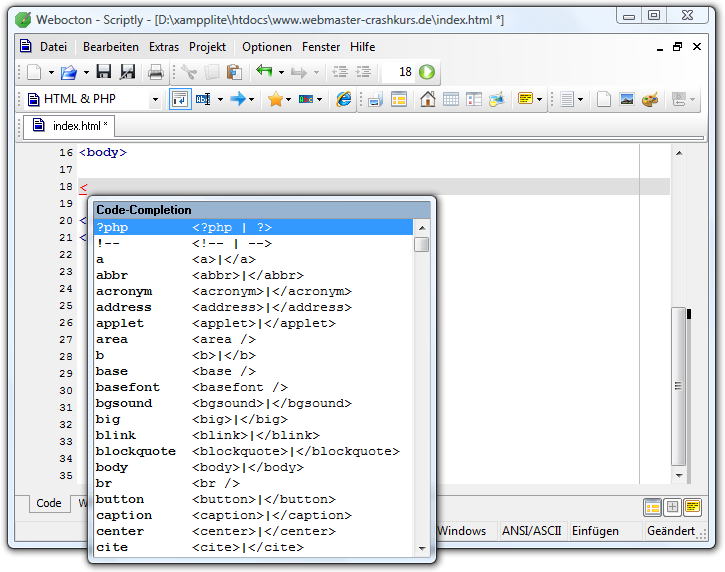Toggle the yellow panel view at bottom right

[693, 507]
